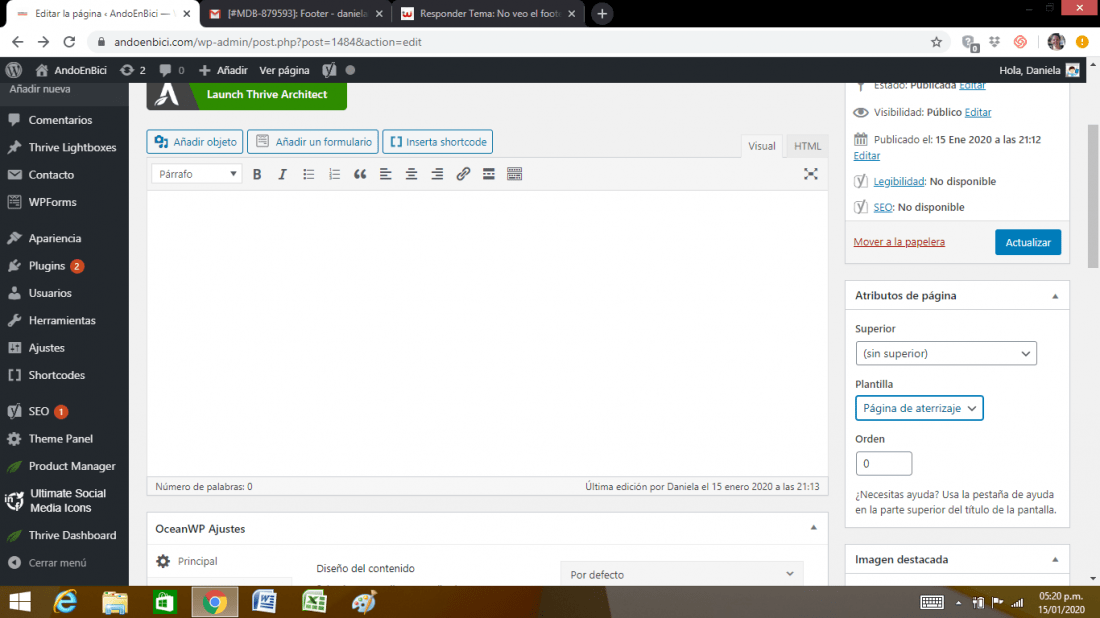Screen dimensions: 1100x618
Task: Open Superior parent page dropdown
Action: [946, 354]
